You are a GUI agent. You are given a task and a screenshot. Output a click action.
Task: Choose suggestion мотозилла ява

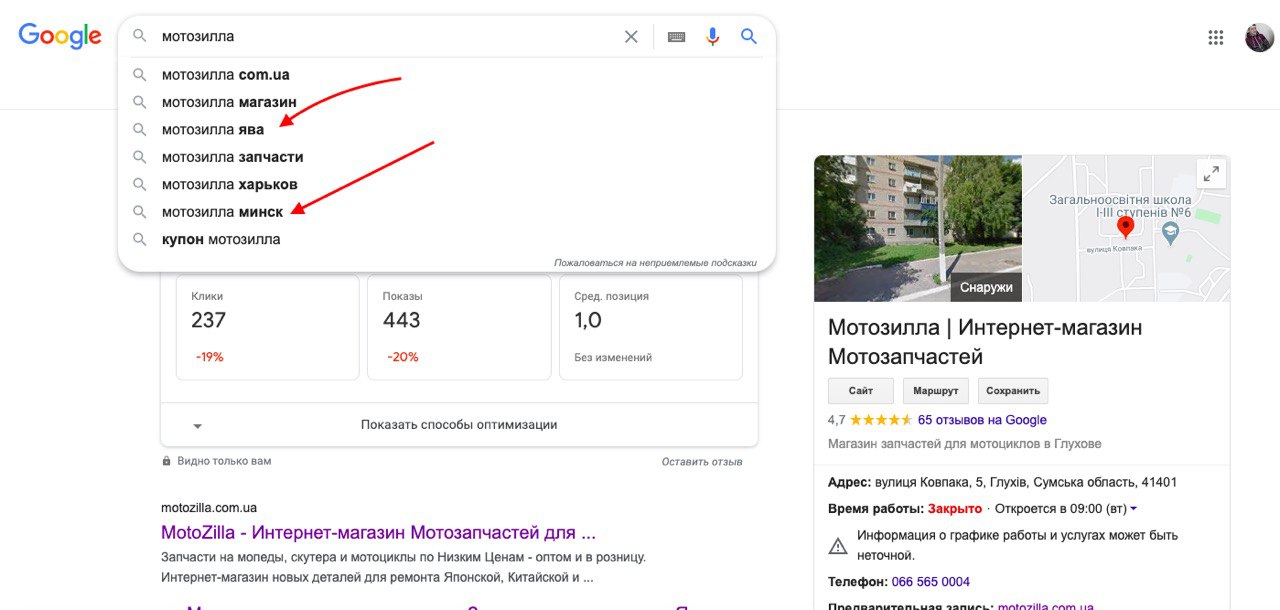coord(446,129)
